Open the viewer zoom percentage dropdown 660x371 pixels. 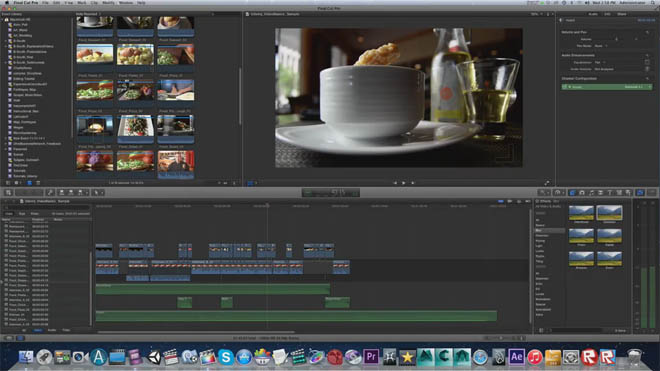pos(536,14)
